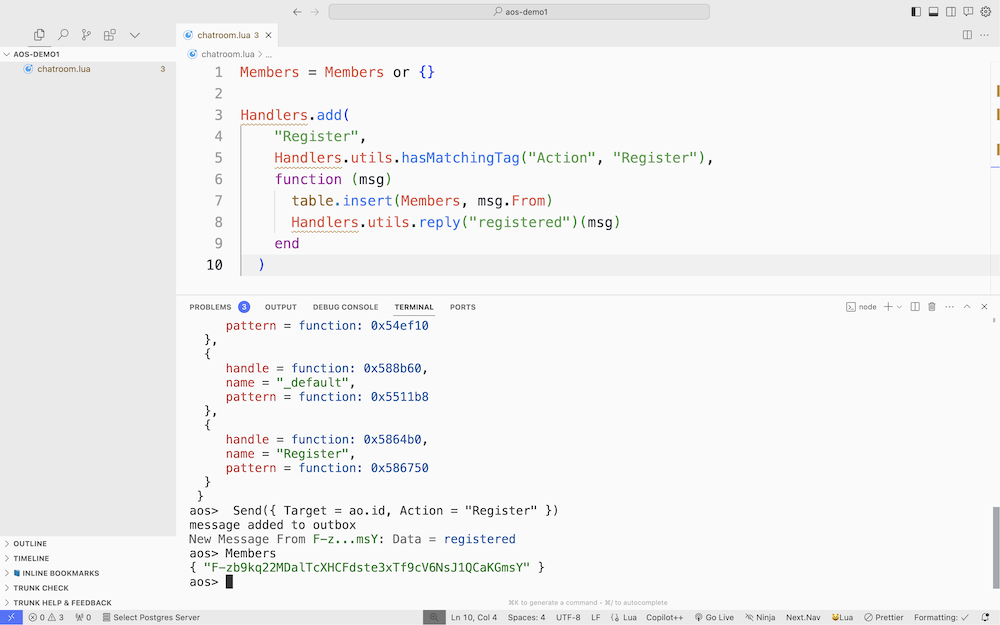The image size is (1000, 625).
Task: Click Select Postgres Server in the status bar
Action: [150, 617]
